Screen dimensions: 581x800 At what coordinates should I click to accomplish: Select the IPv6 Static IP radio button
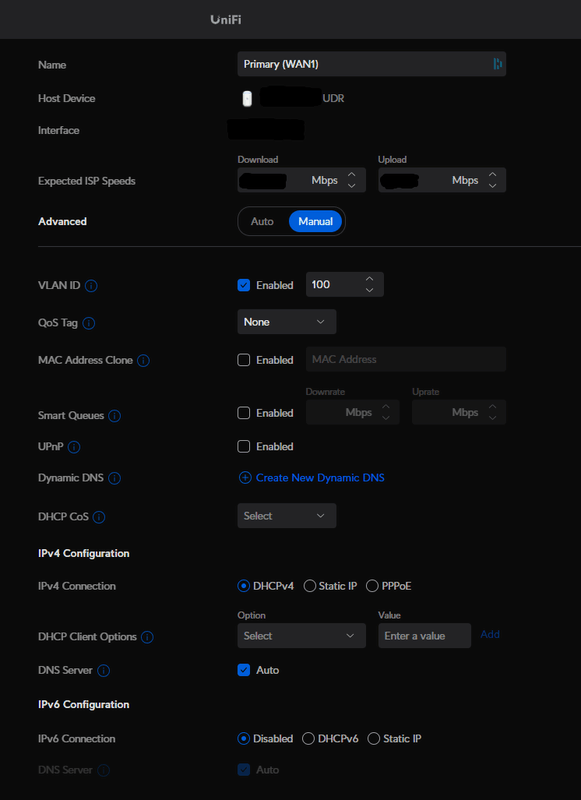click(374, 738)
